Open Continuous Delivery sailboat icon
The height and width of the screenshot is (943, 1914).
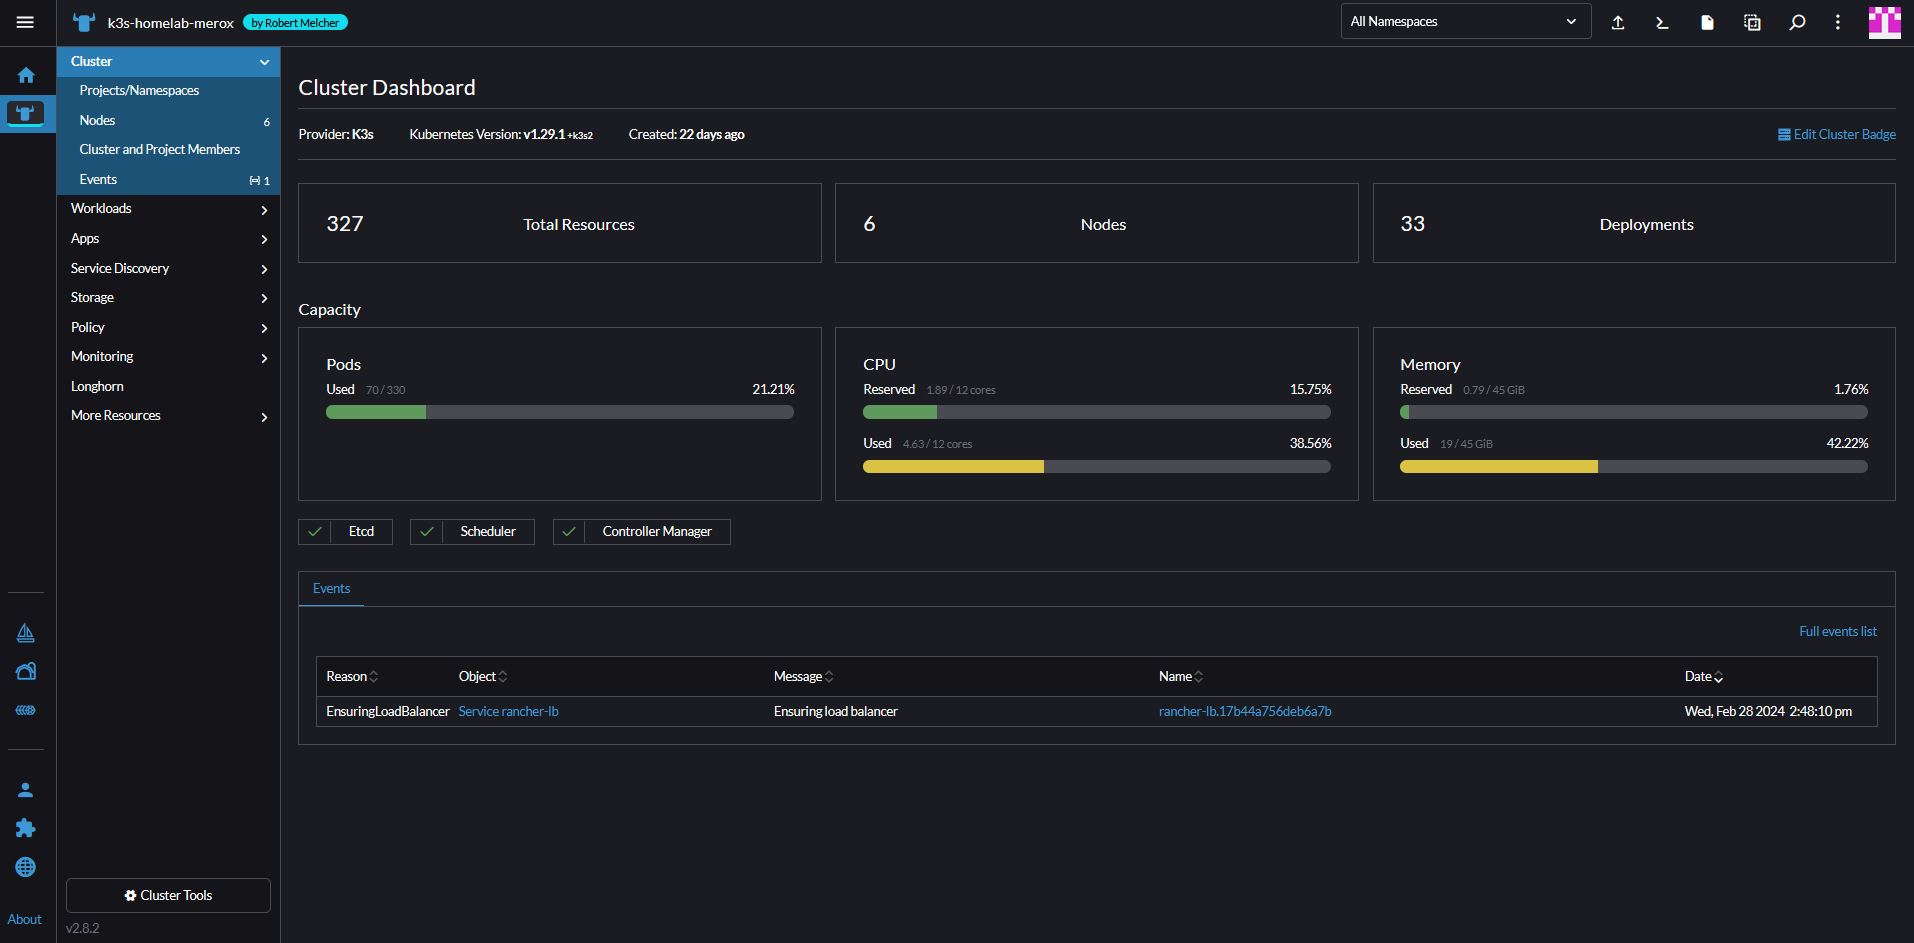pyautogui.click(x=26, y=632)
